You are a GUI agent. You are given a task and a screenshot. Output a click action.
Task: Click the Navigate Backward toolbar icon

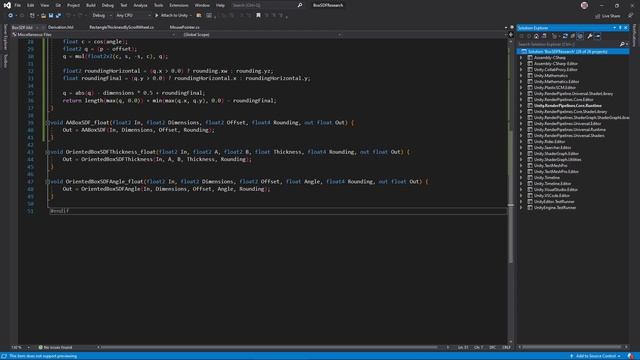click(x=11, y=16)
